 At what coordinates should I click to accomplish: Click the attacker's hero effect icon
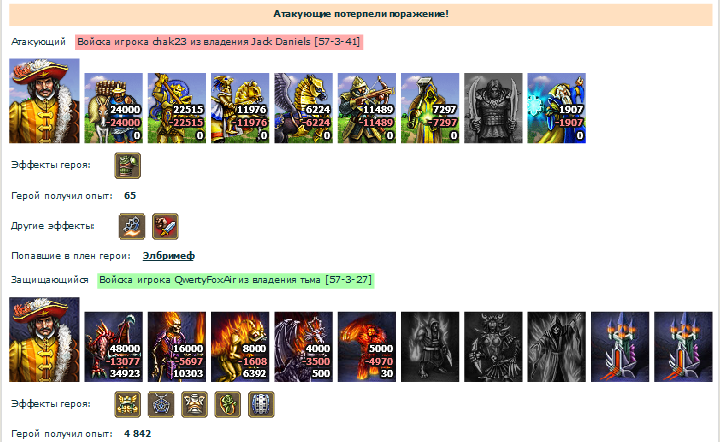pos(128,165)
